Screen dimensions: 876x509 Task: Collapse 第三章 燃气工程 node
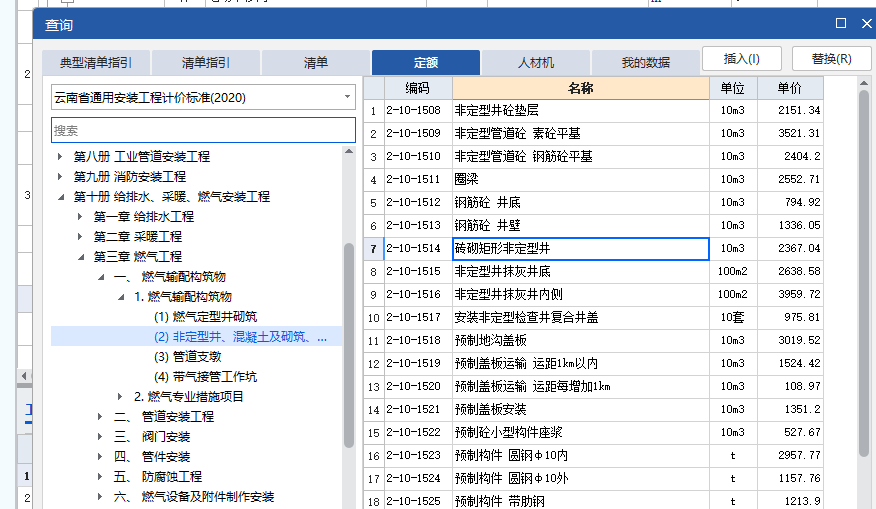81,257
